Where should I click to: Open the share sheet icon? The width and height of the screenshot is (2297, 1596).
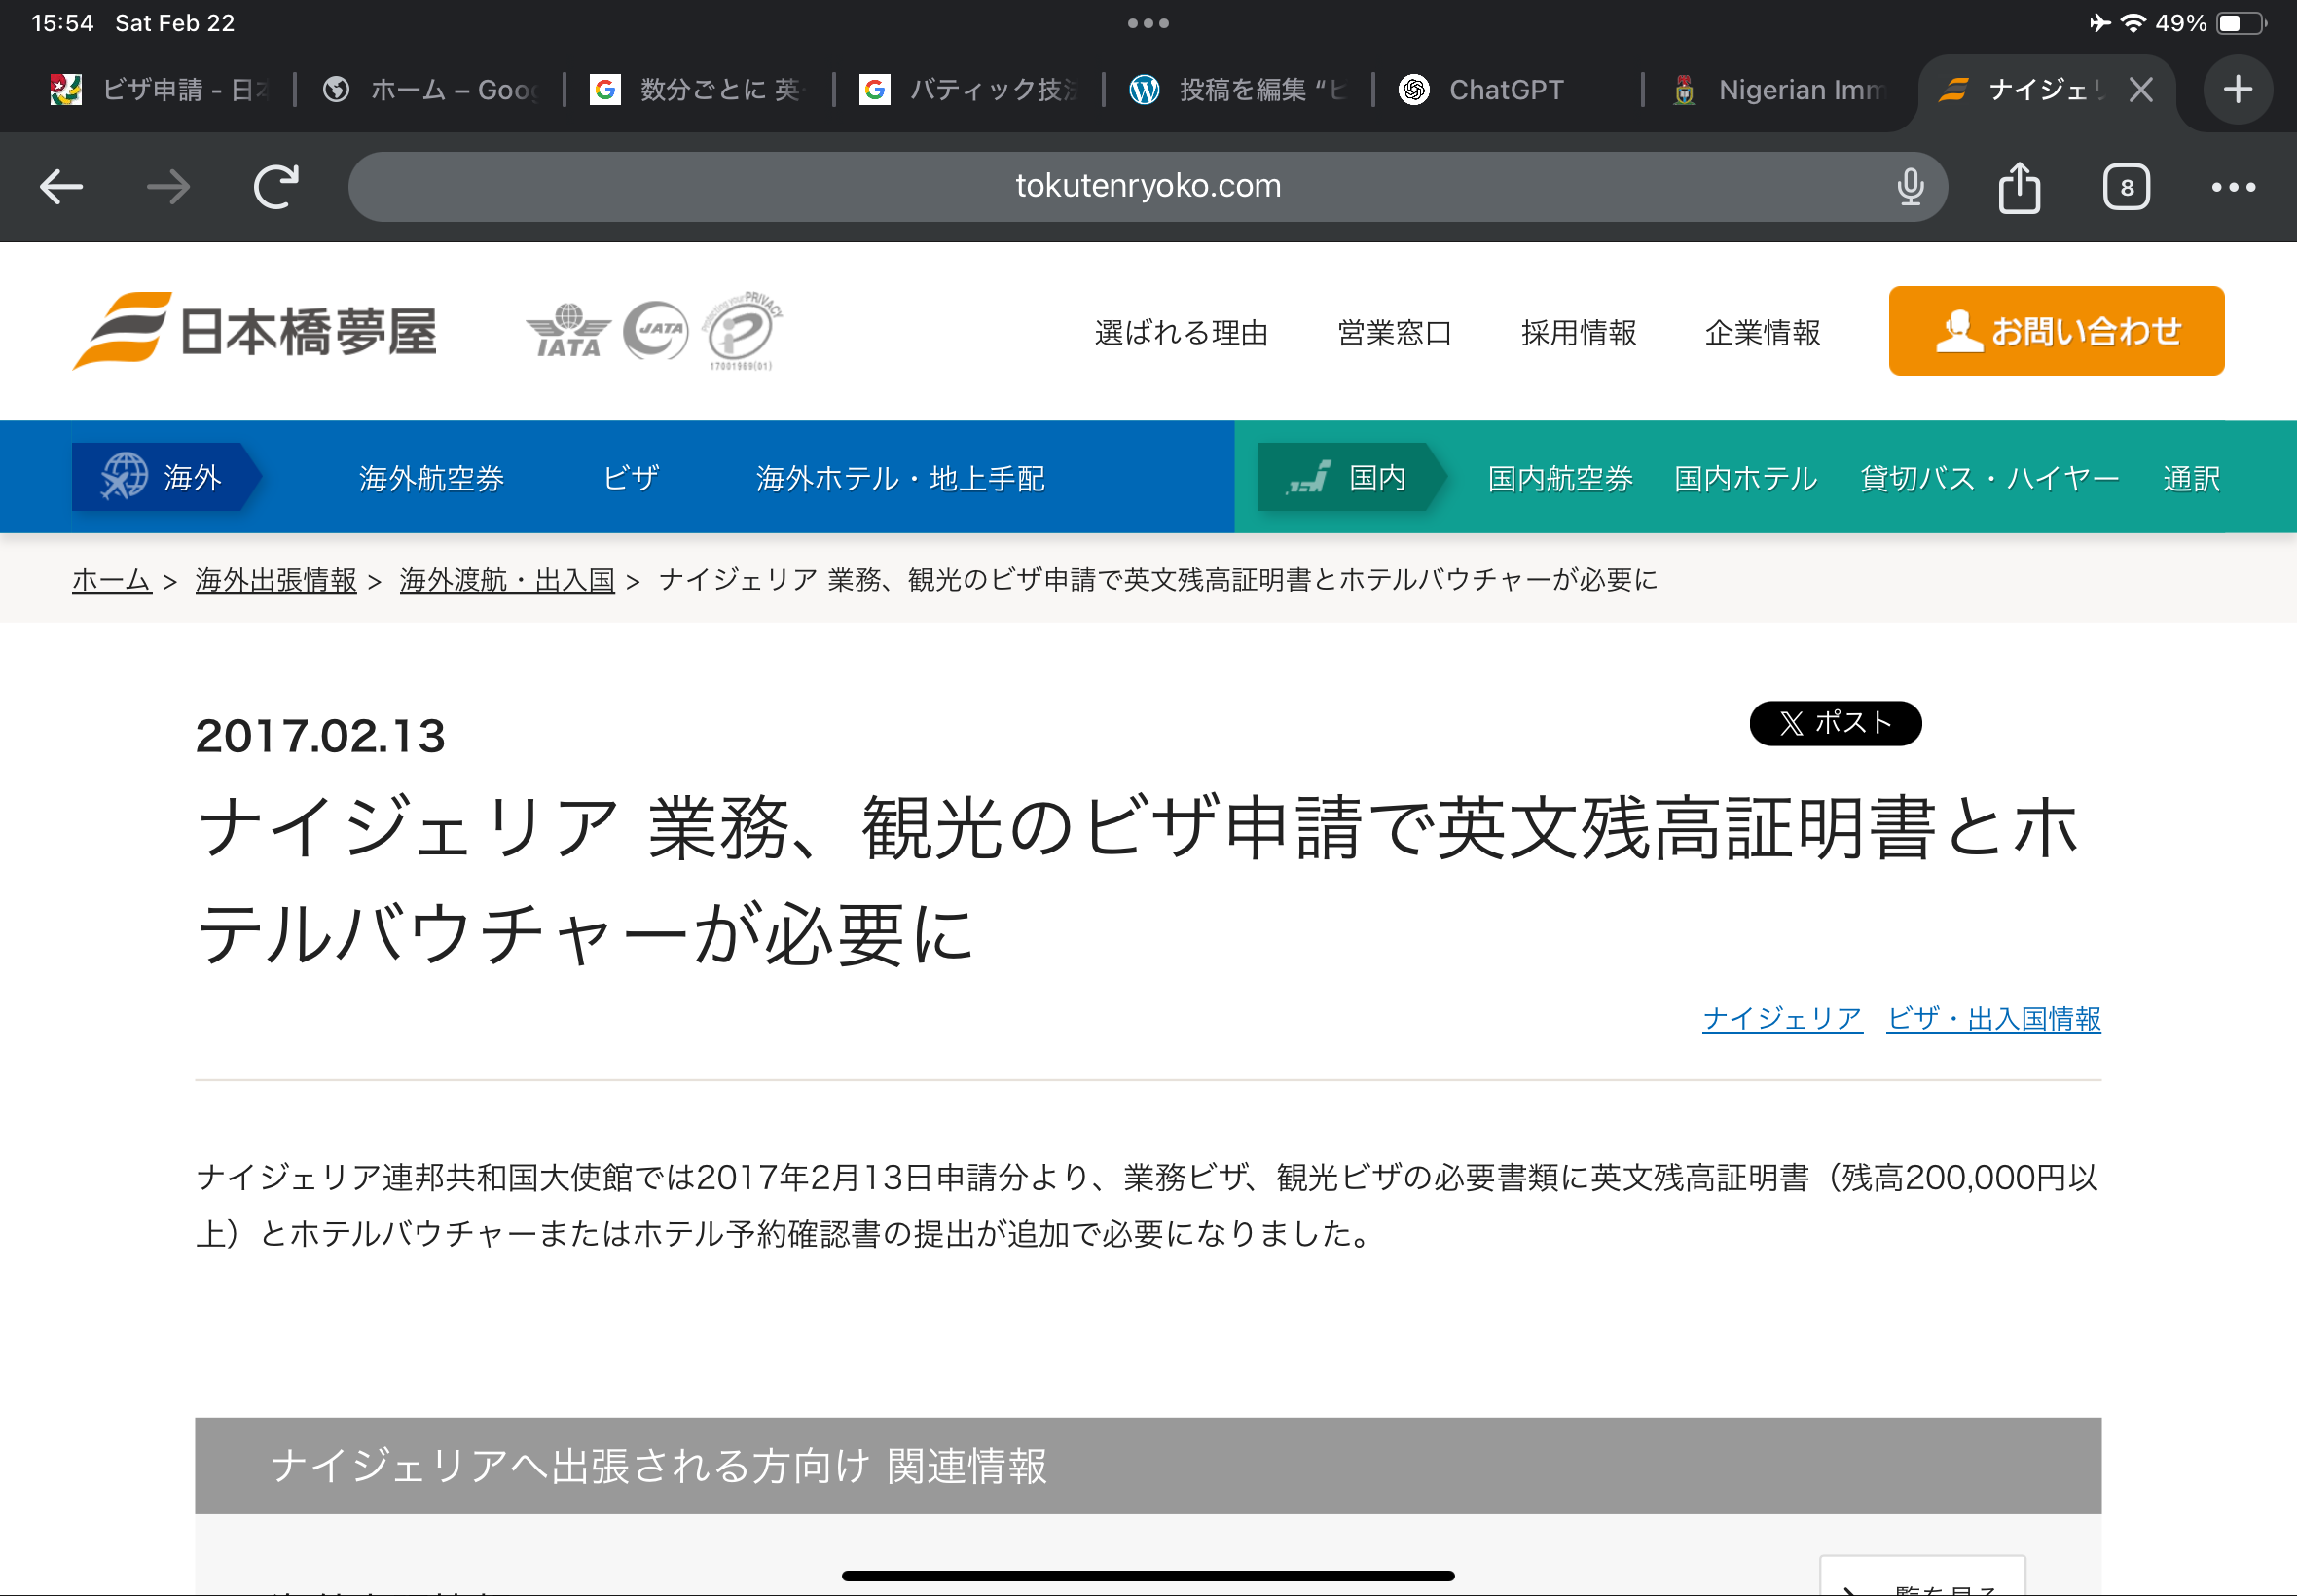[x=2019, y=187]
